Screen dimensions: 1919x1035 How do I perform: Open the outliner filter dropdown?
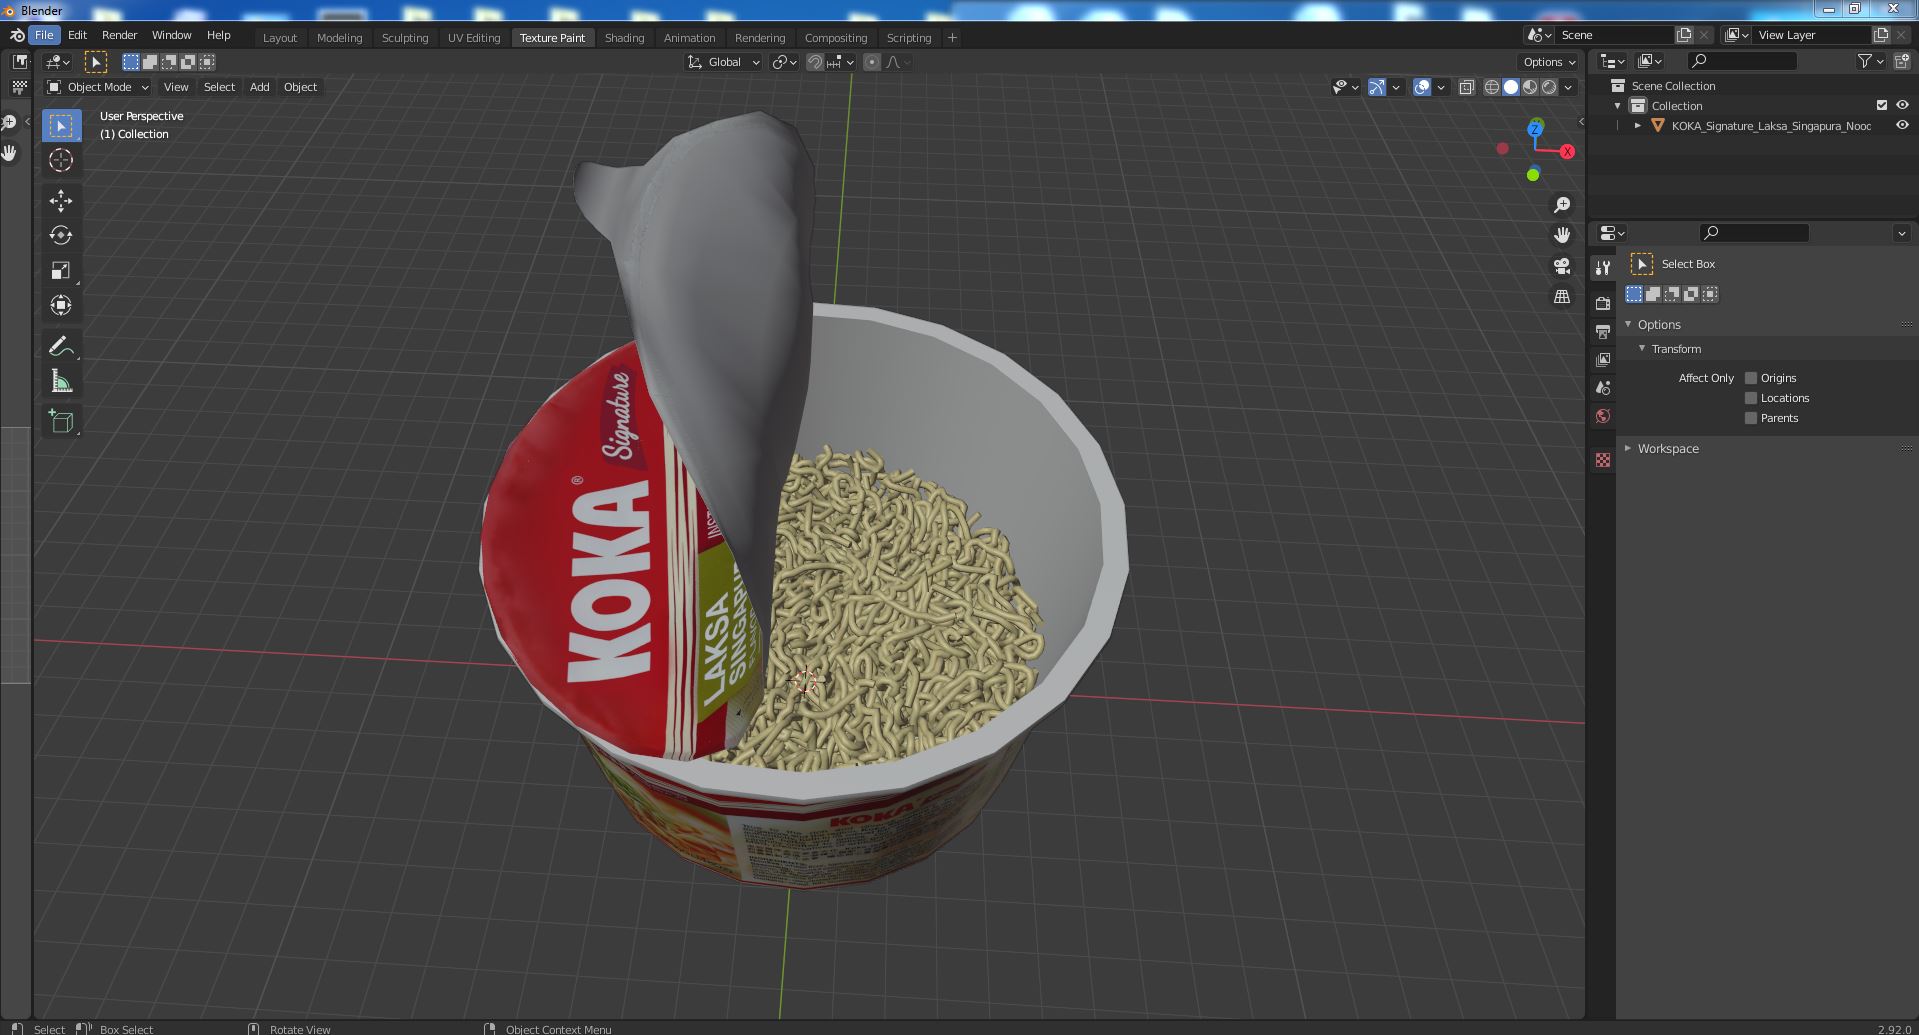click(x=1870, y=62)
